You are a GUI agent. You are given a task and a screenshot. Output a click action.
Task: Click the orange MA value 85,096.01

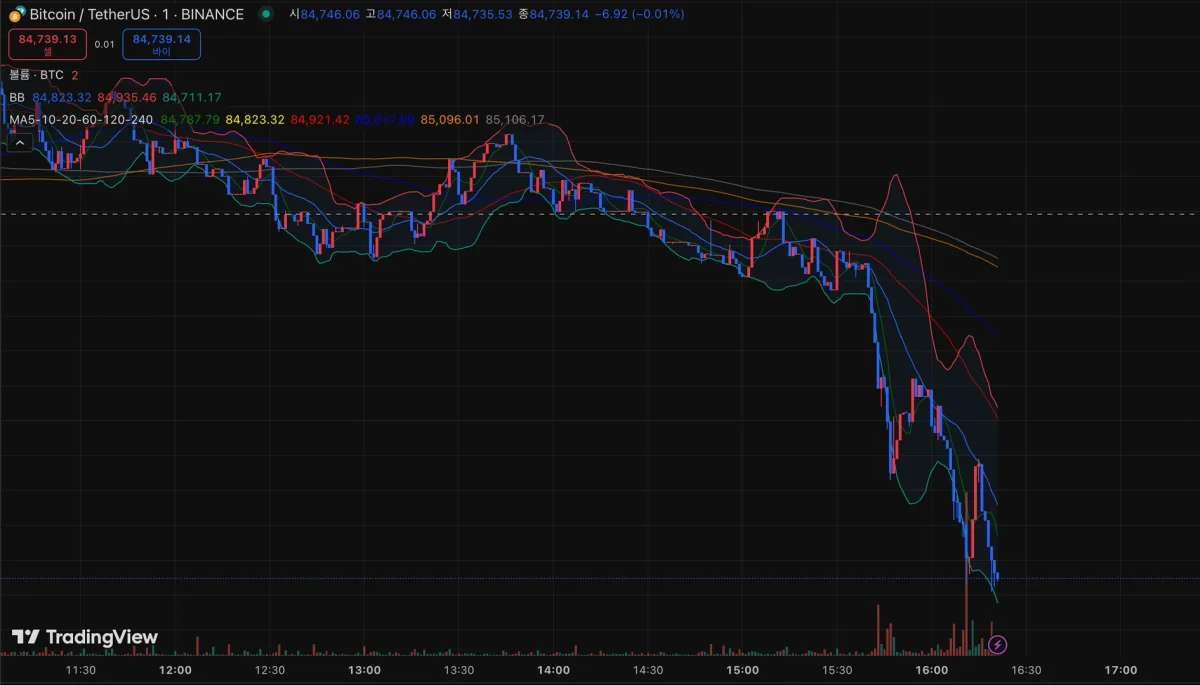tap(450, 119)
